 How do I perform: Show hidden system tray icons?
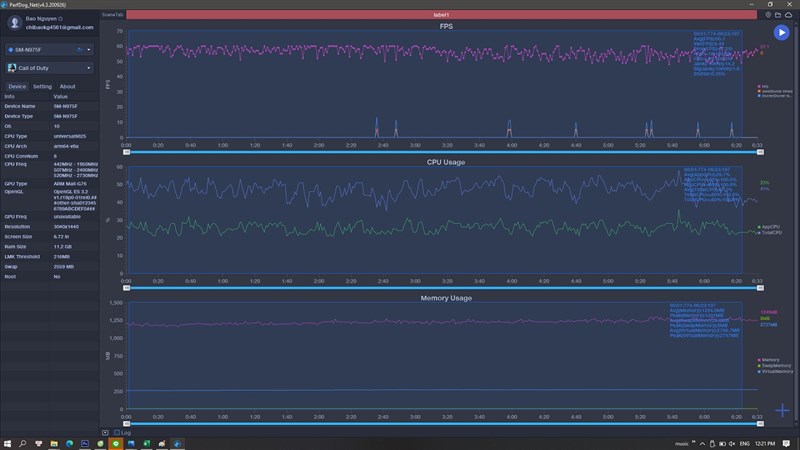pyautogui.click(x=702, y=444)
